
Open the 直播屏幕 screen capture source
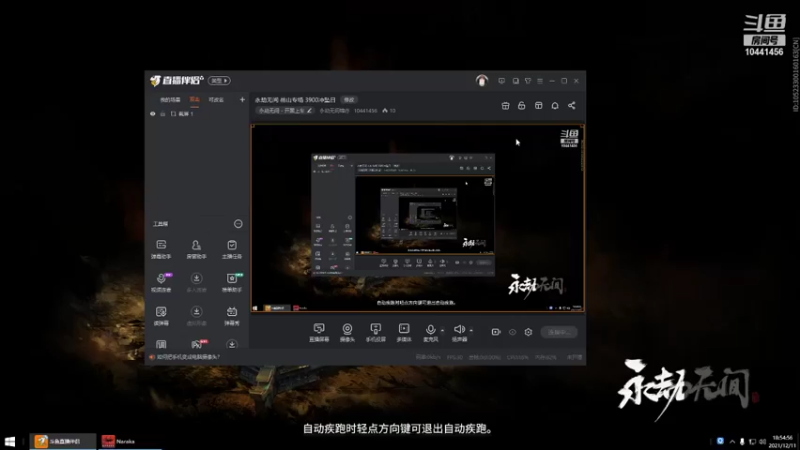[x=319, y=332]
